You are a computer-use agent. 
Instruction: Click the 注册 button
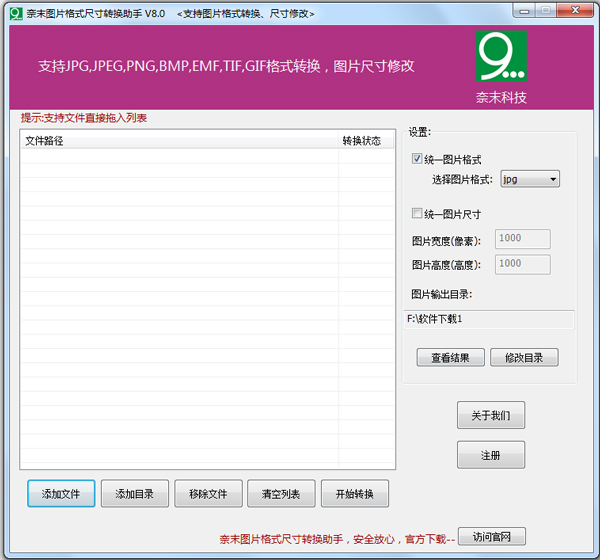pyautogui.click(x=490, y=455)
